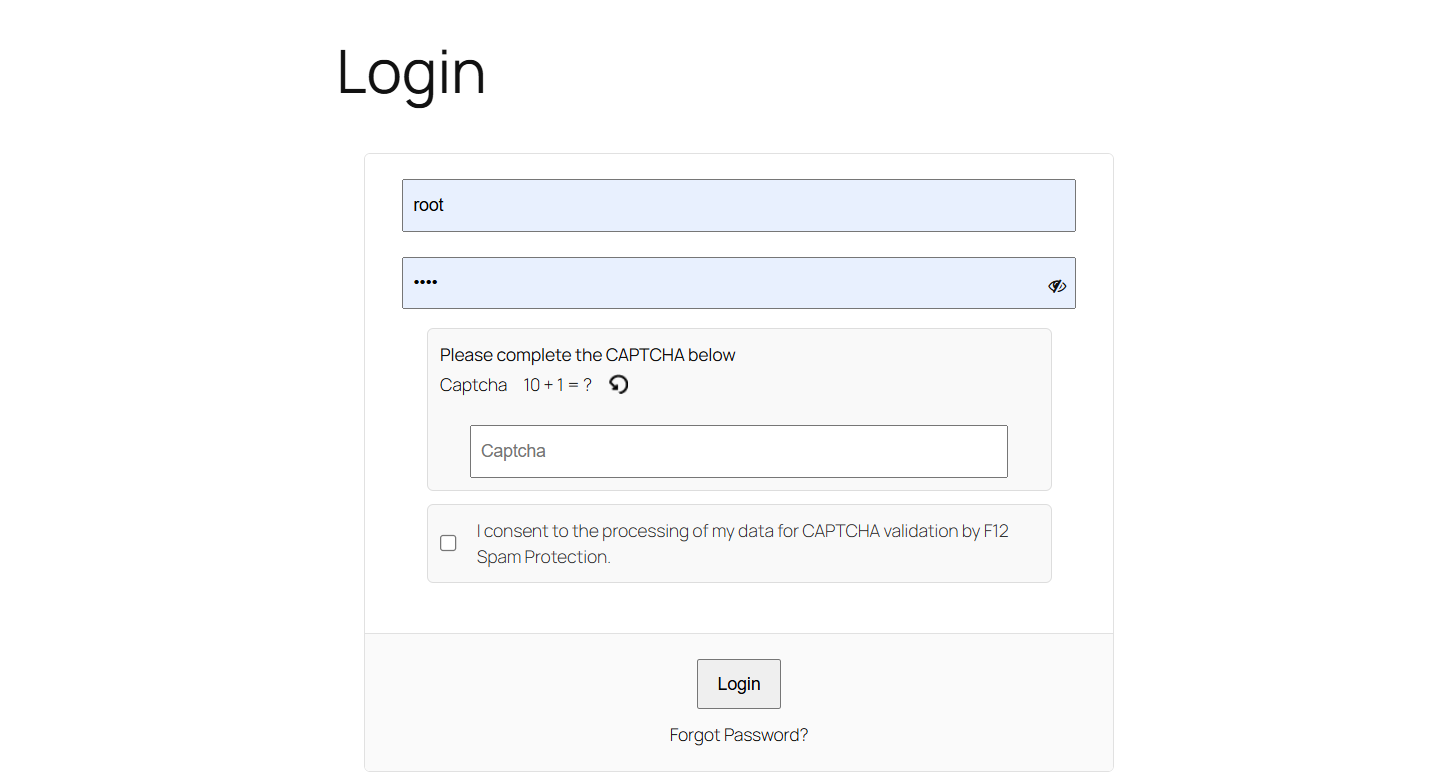Open the Forgot Password? link
1455x781 pixels.
coord(738,735)
